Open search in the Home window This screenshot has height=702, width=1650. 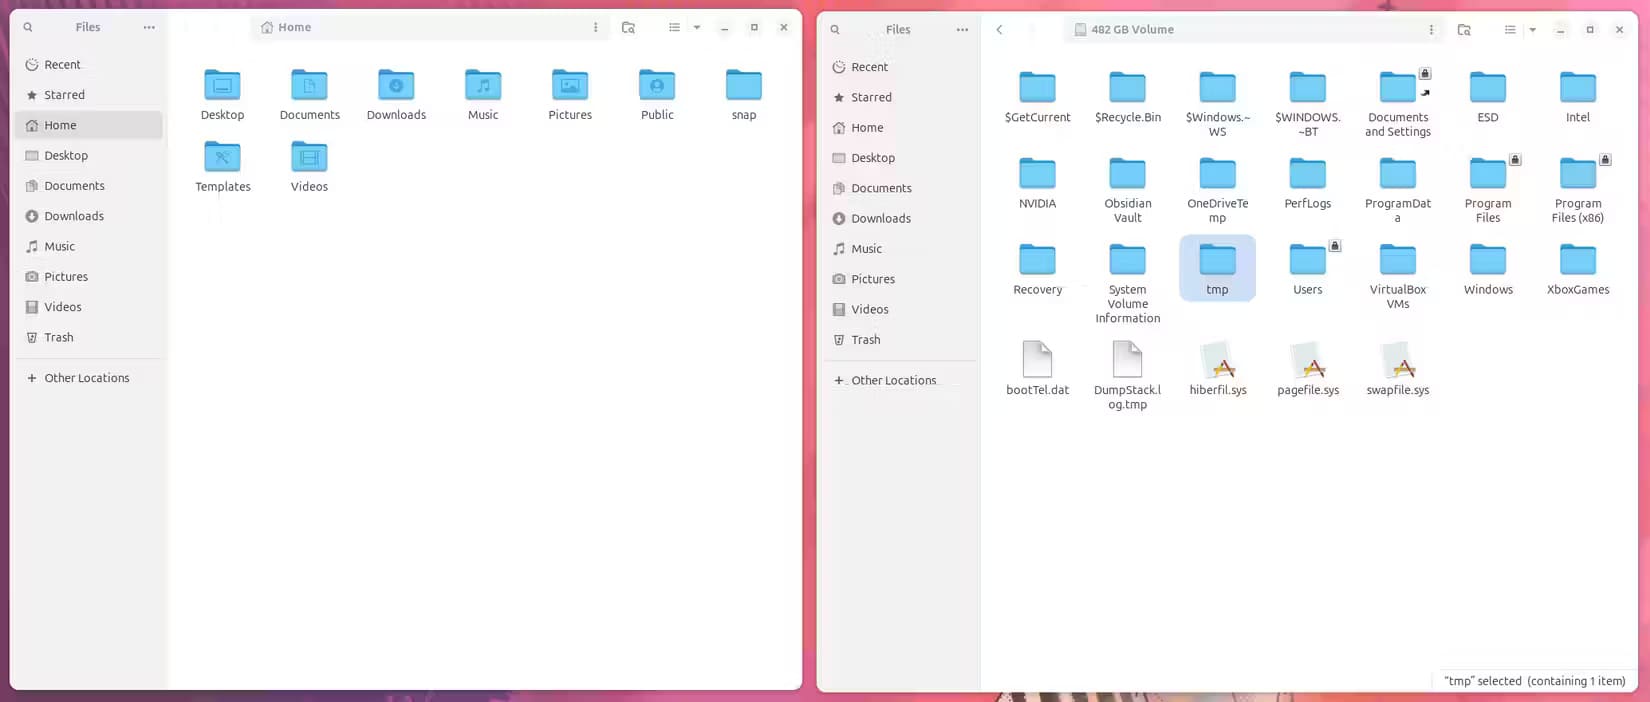28,27
